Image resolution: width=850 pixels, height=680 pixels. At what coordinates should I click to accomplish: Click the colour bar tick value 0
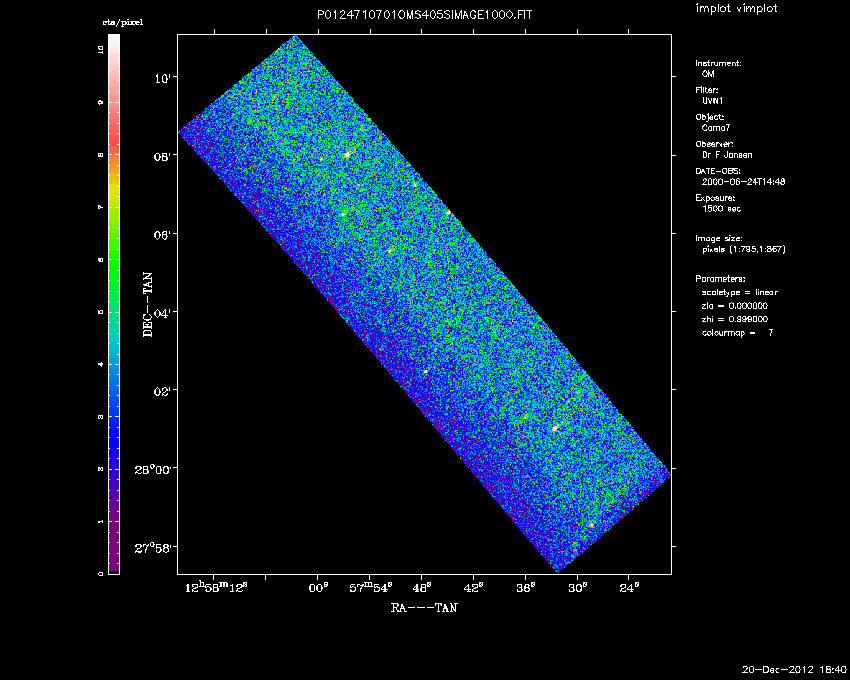point(100,573)
